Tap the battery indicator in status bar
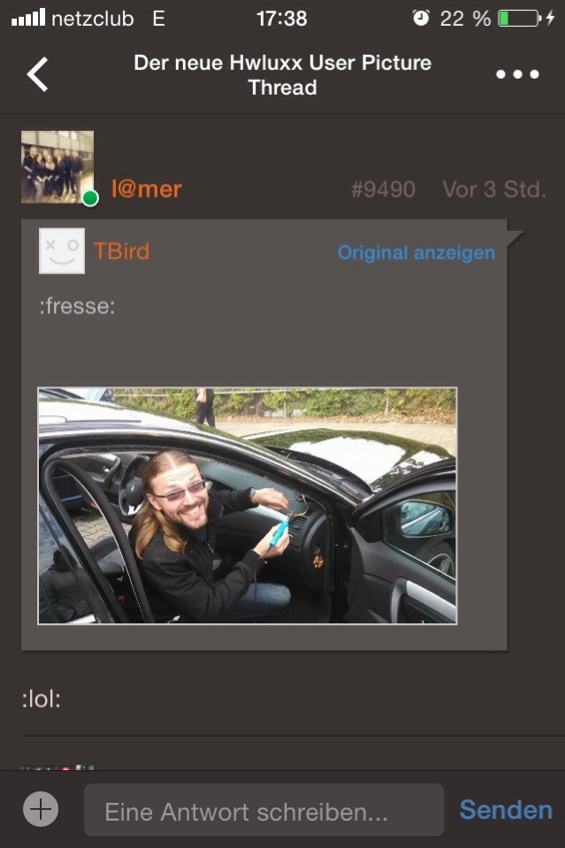The image size is (565, 848). (519, 18)
